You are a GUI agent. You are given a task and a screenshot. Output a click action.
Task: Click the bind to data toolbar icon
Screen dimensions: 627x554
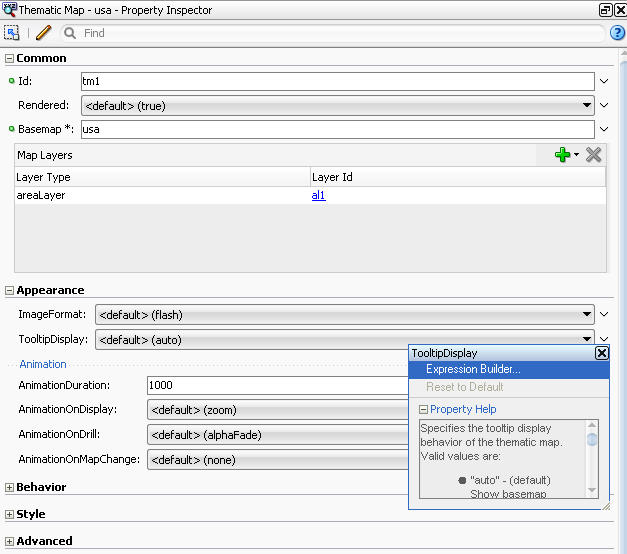point(12,33)
